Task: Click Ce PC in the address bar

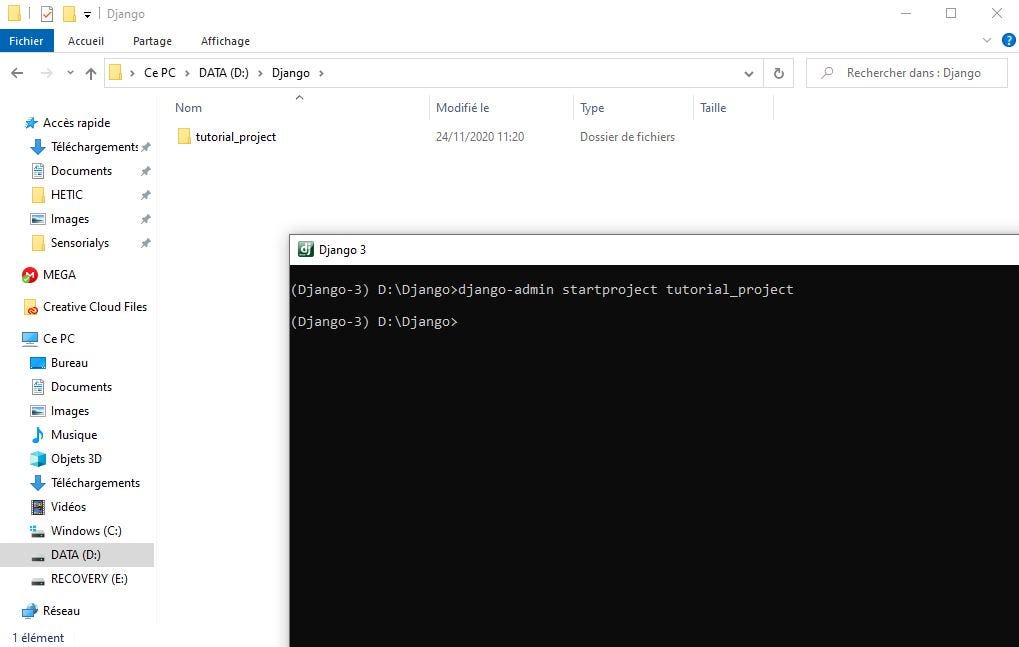Action: click(x=160, y=73)
